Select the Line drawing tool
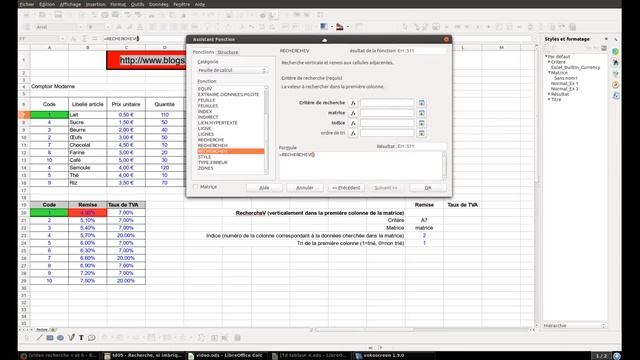Viewport: 640px width, 360px height. point(39,338)
